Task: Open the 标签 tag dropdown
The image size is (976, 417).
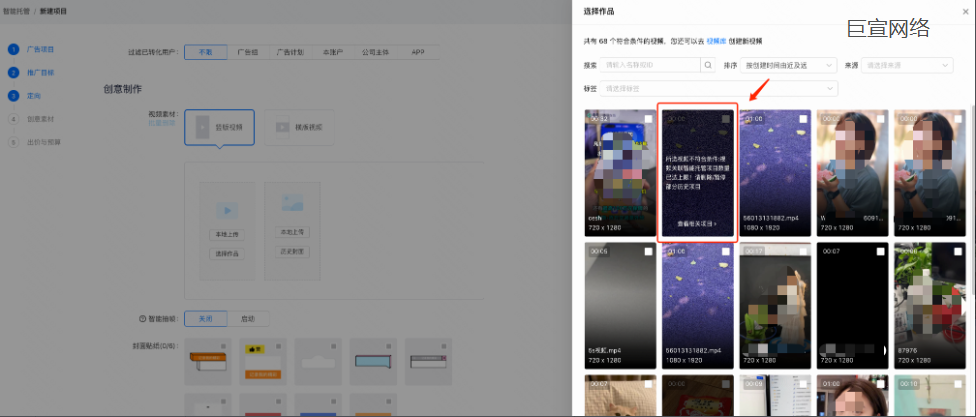Action: coord(718,89)
